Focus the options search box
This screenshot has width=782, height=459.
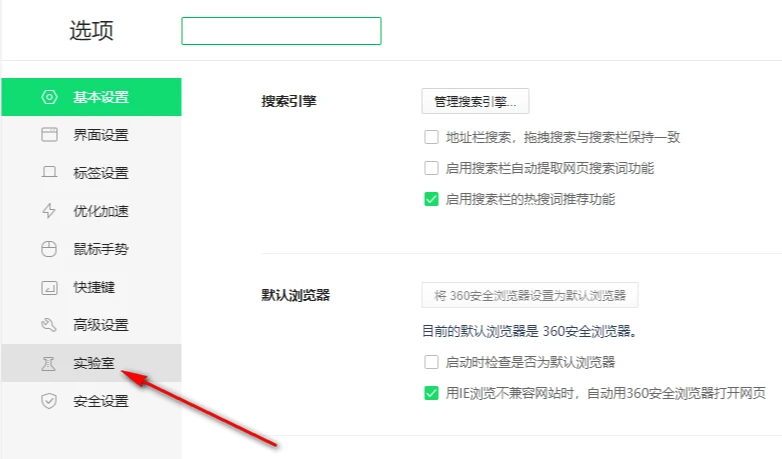tap(281, 31)
